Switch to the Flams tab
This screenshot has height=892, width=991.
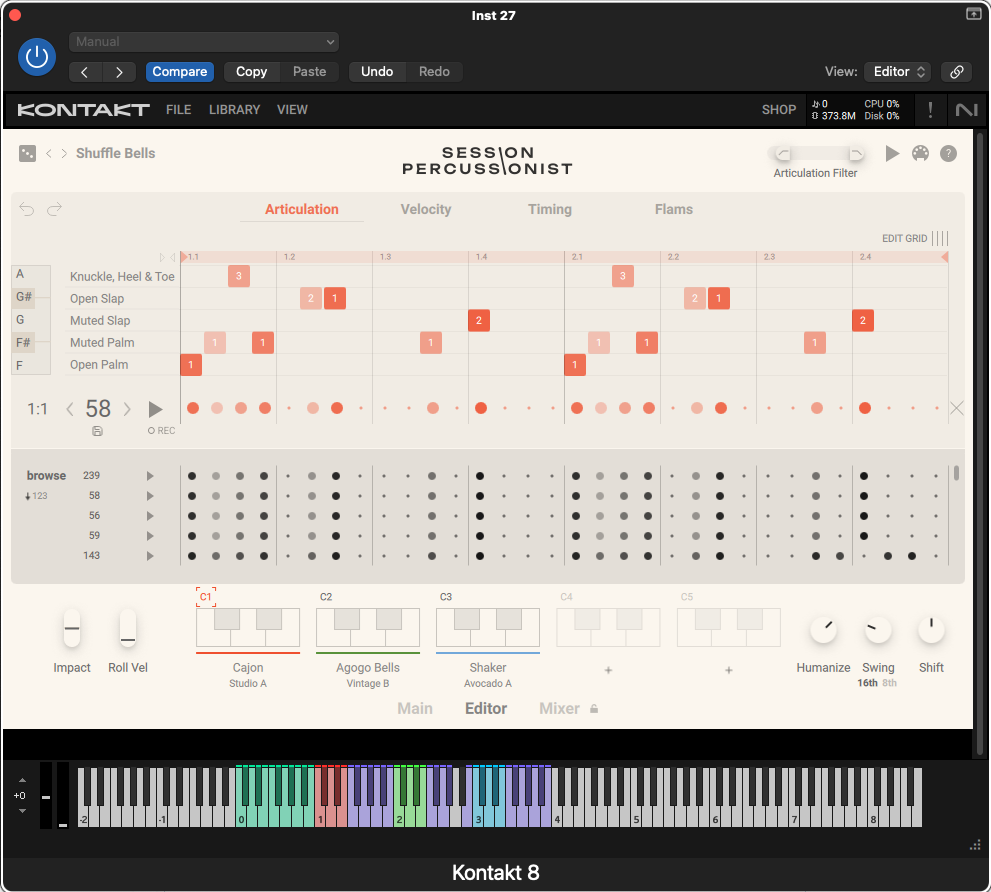tap(674, 209)
